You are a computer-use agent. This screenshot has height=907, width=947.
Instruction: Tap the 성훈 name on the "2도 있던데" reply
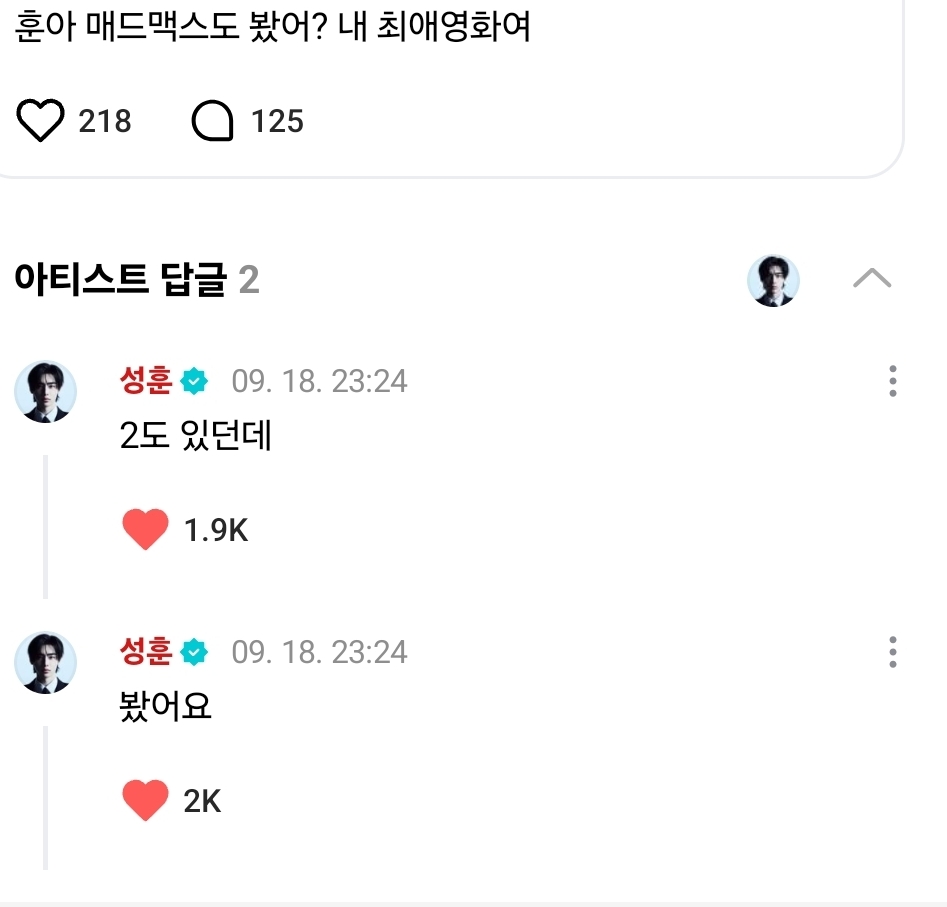tap(146, 381)
